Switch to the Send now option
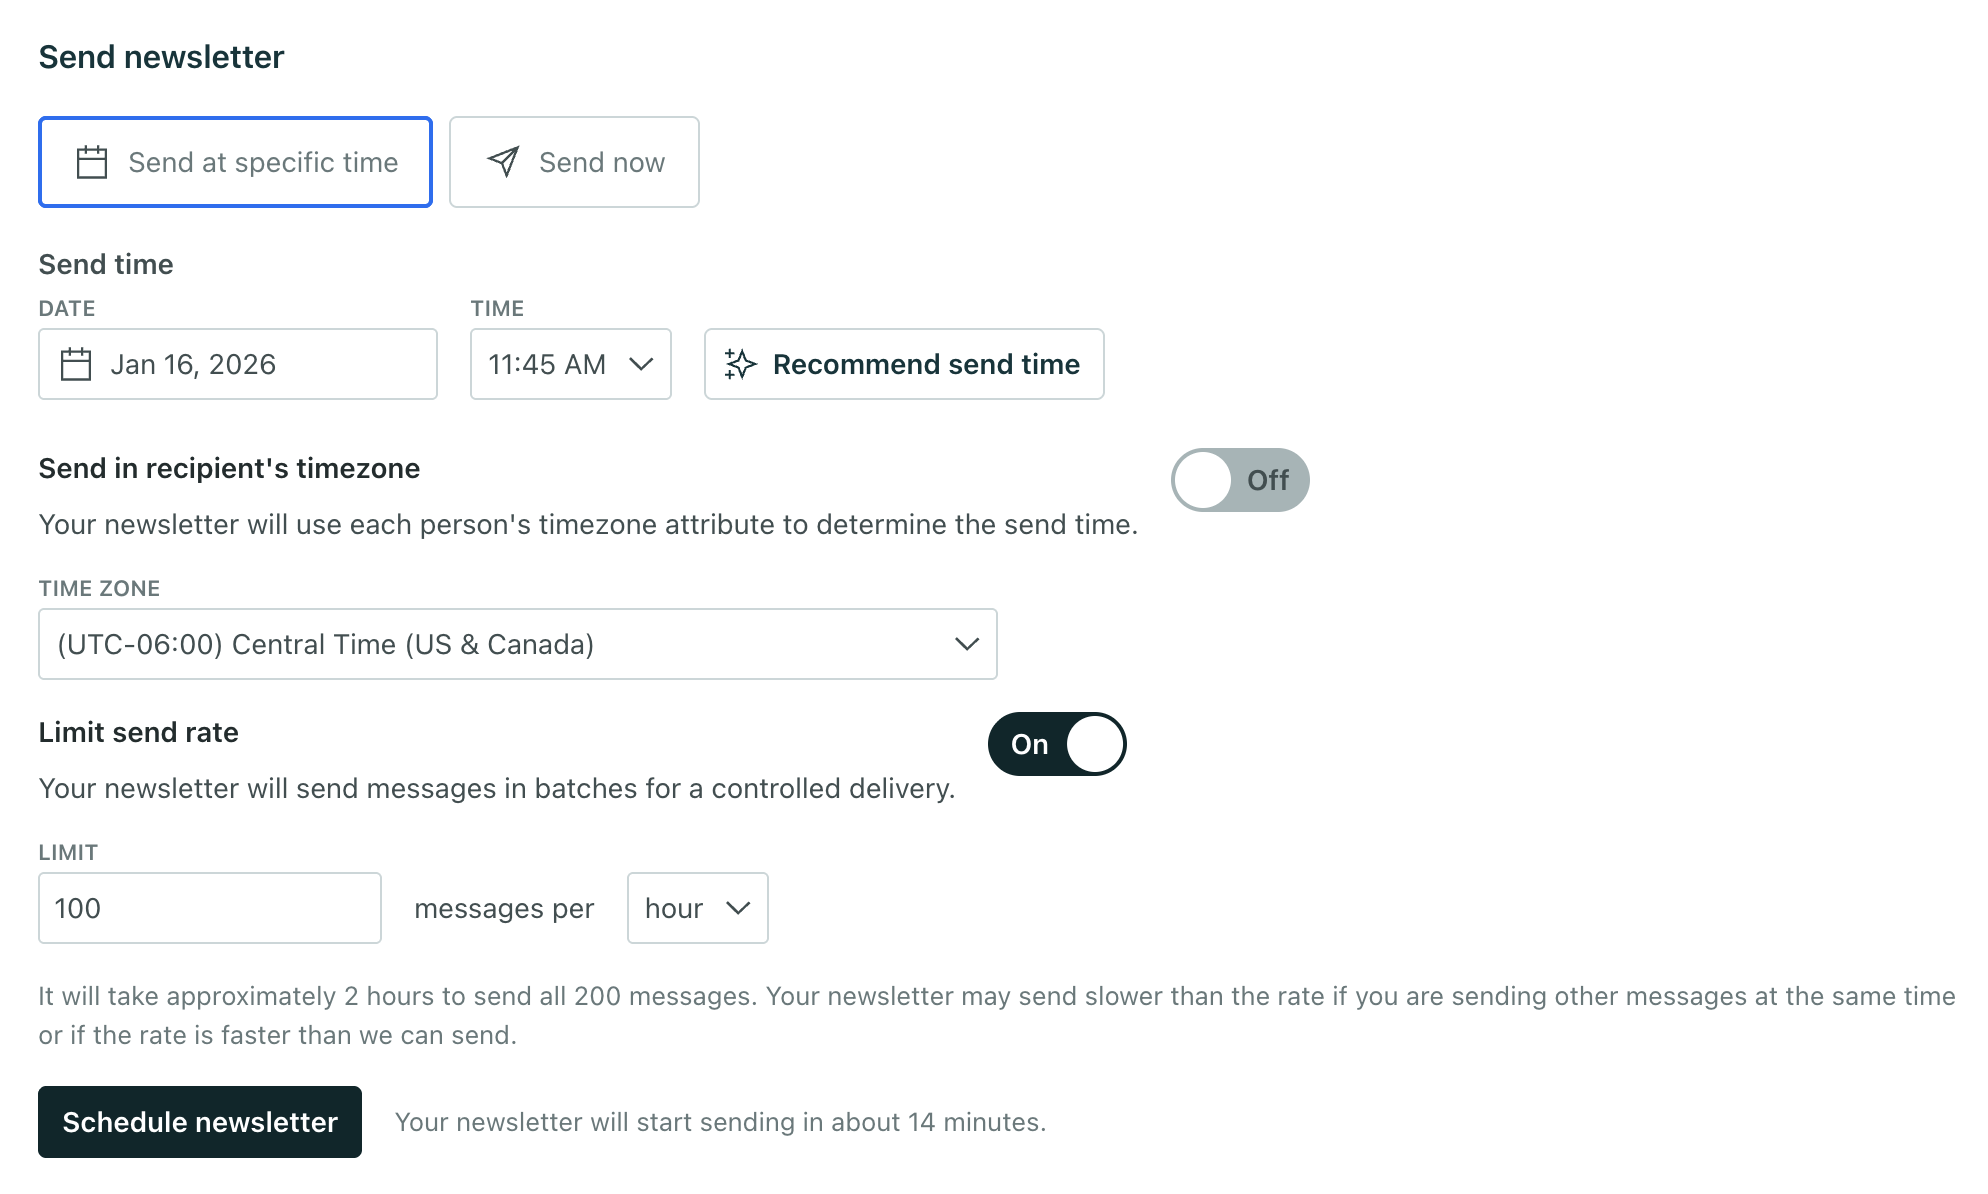 pyautogui.click(x=574, y=161)
